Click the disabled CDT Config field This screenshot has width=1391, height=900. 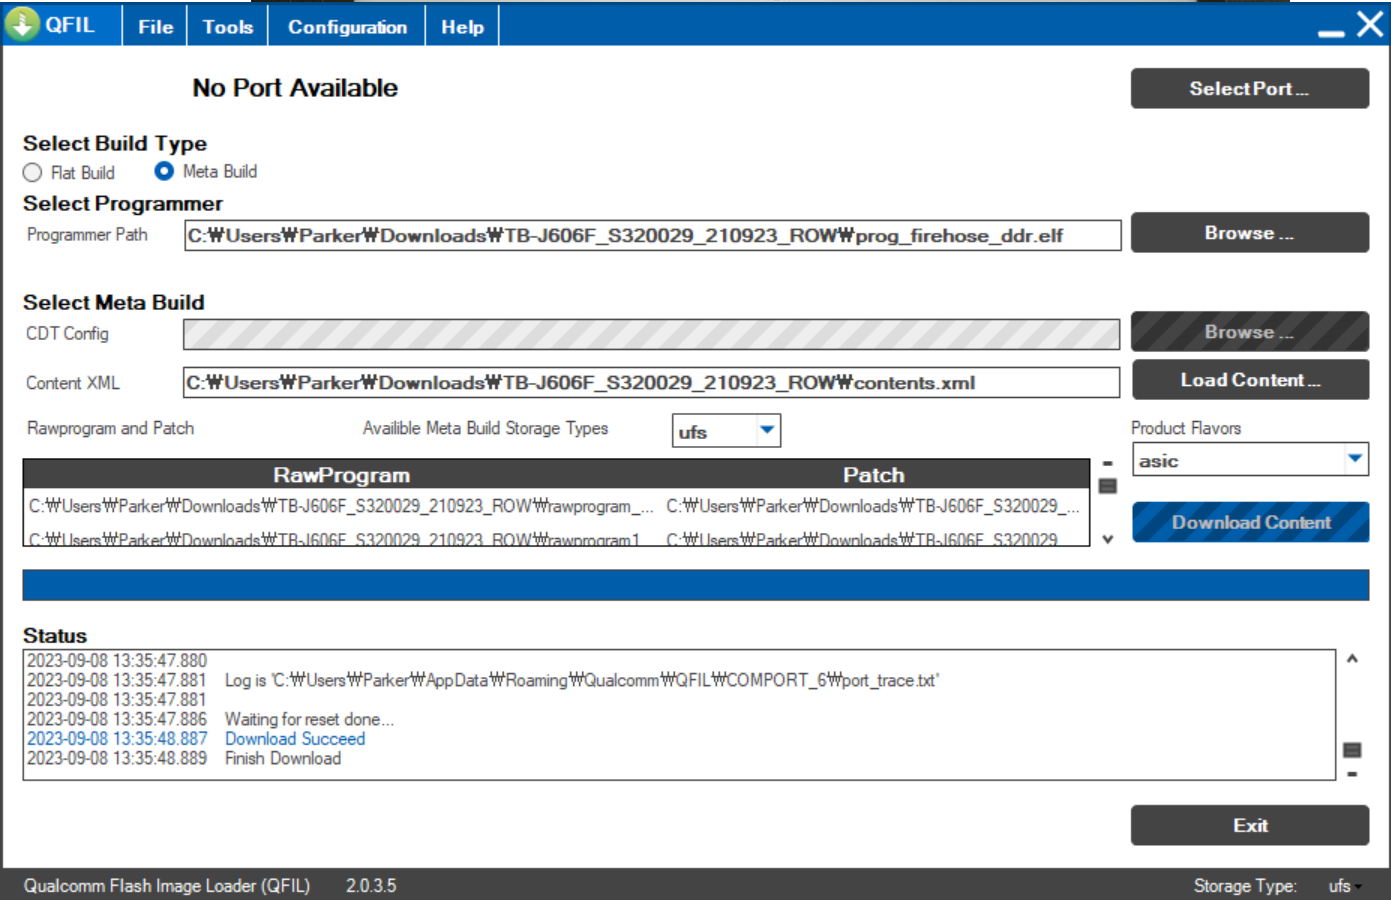(651, 334)
